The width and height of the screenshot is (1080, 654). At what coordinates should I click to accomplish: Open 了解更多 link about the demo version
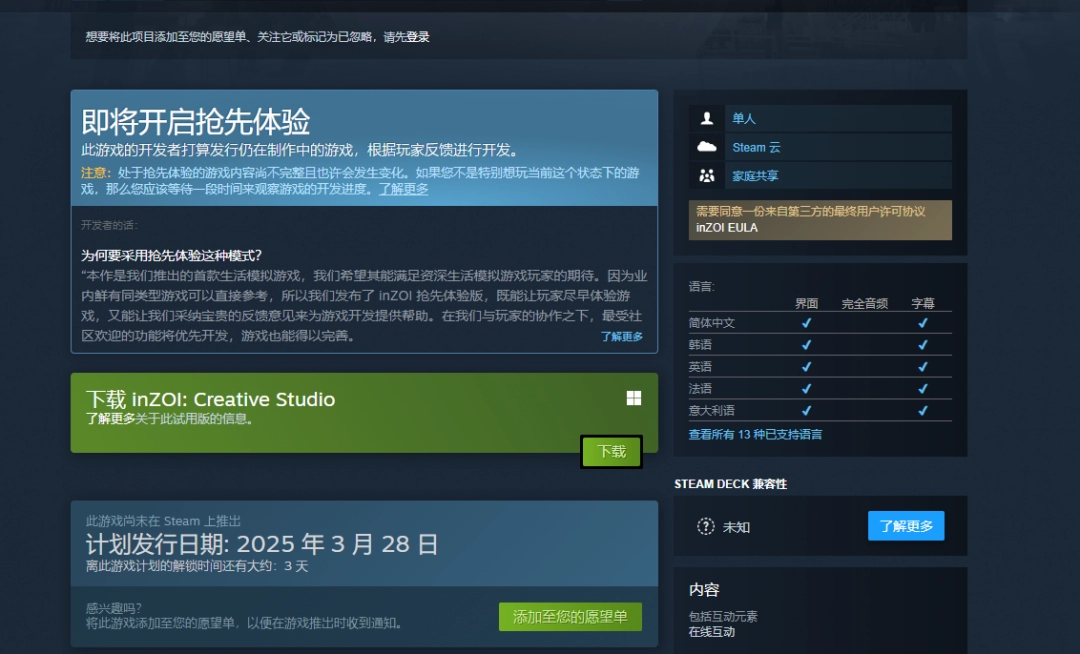pos(110,419)
